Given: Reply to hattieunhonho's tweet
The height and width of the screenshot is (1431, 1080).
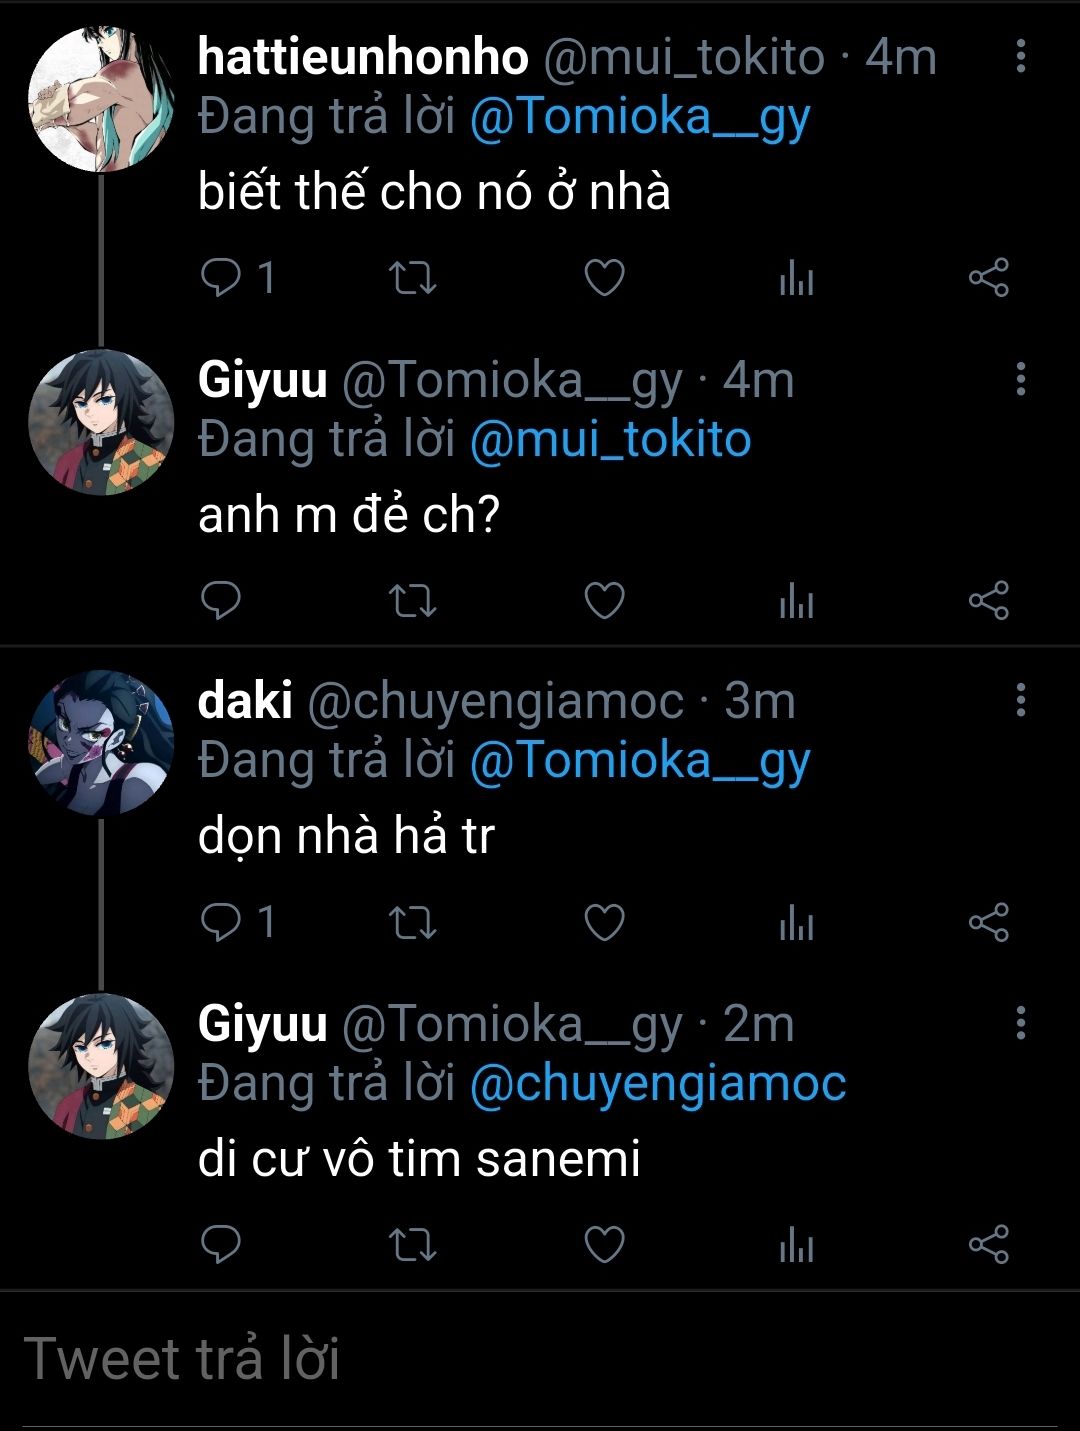Looking at the screenshot, I should click(221, 278).
